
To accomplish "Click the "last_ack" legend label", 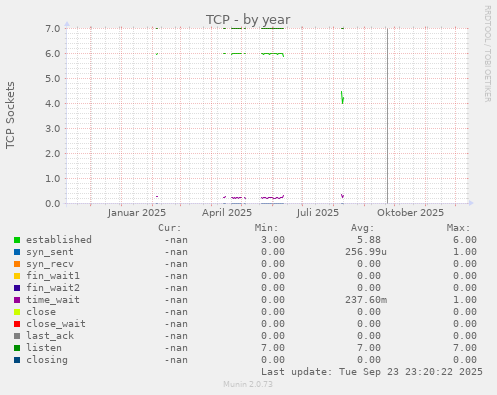I will click(50, 336).
